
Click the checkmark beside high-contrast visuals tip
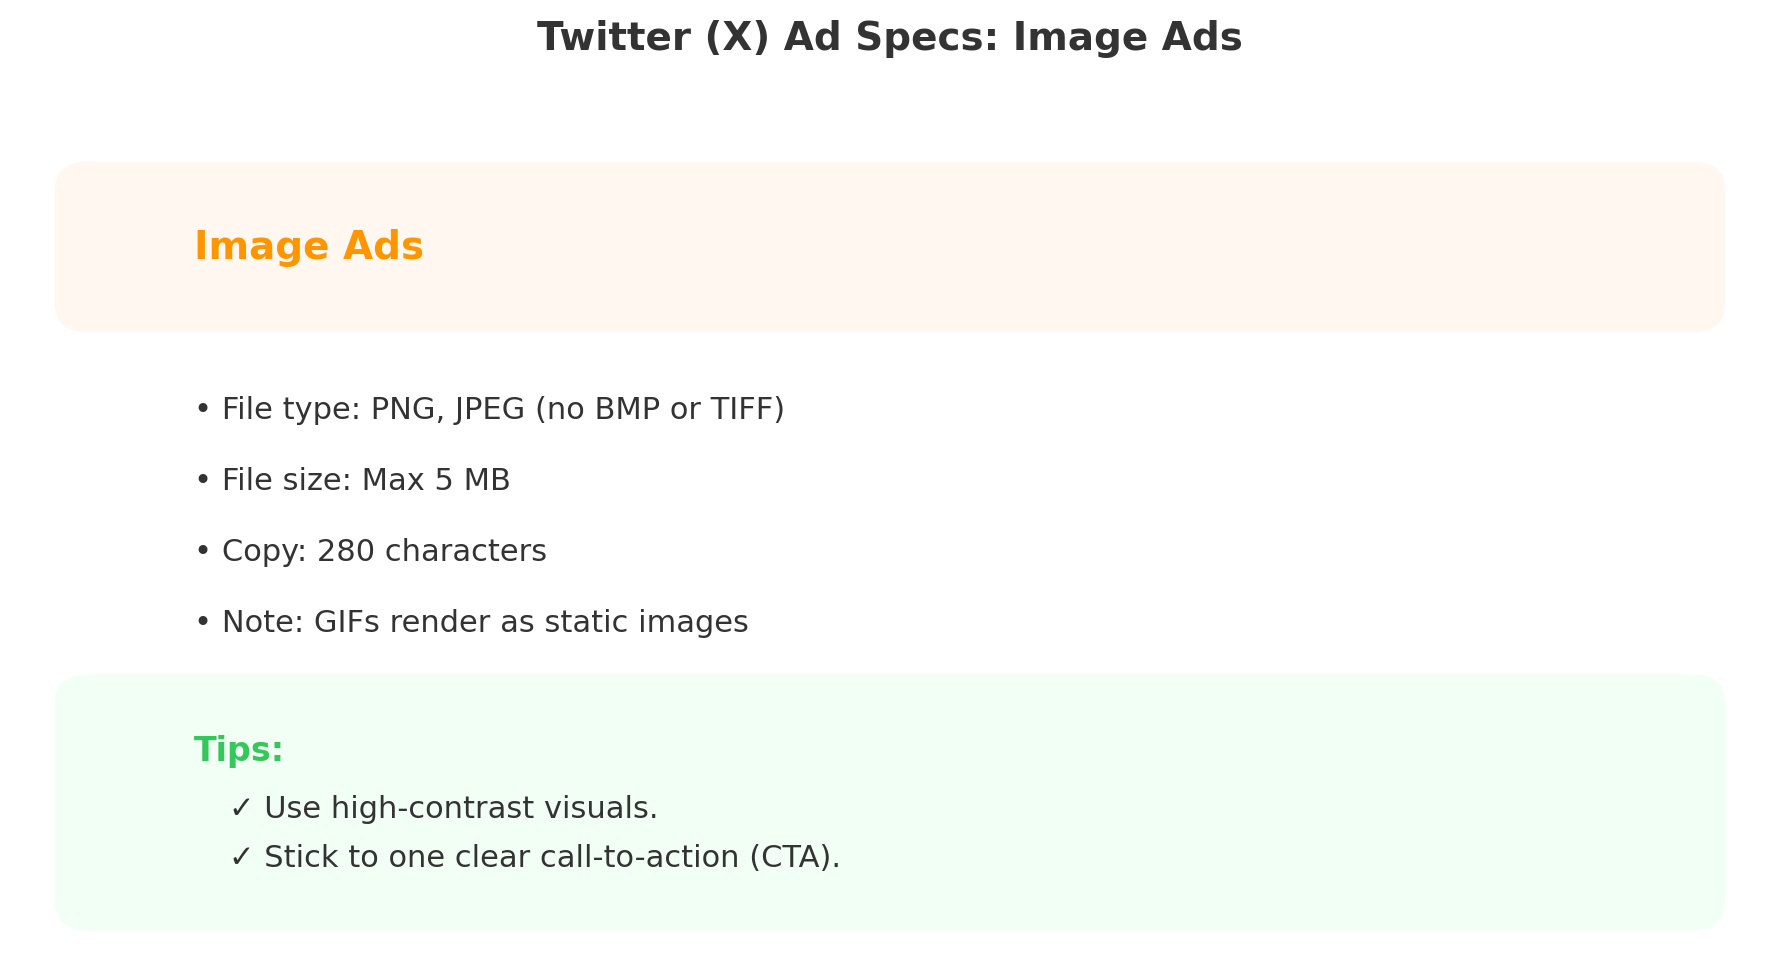[240, 808]
